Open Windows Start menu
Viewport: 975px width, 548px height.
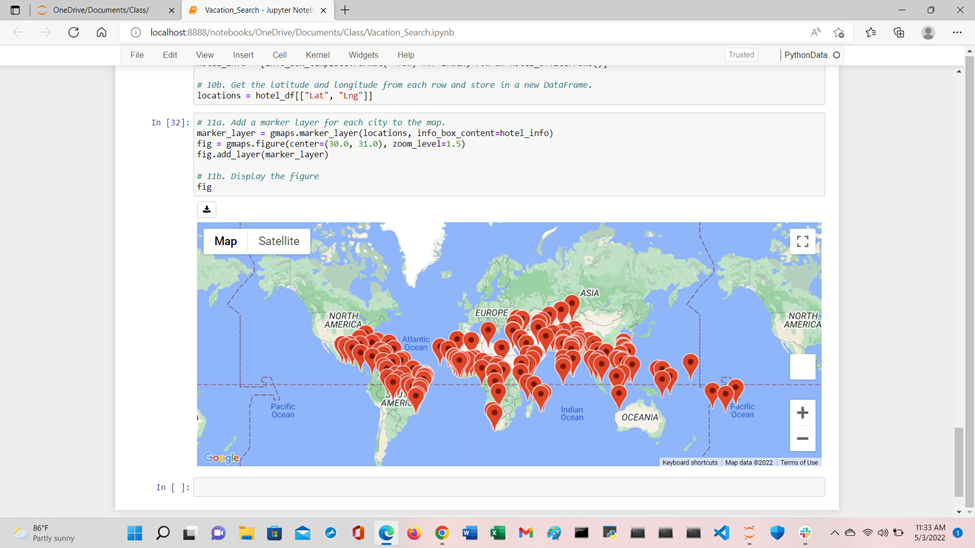point(135,533)
